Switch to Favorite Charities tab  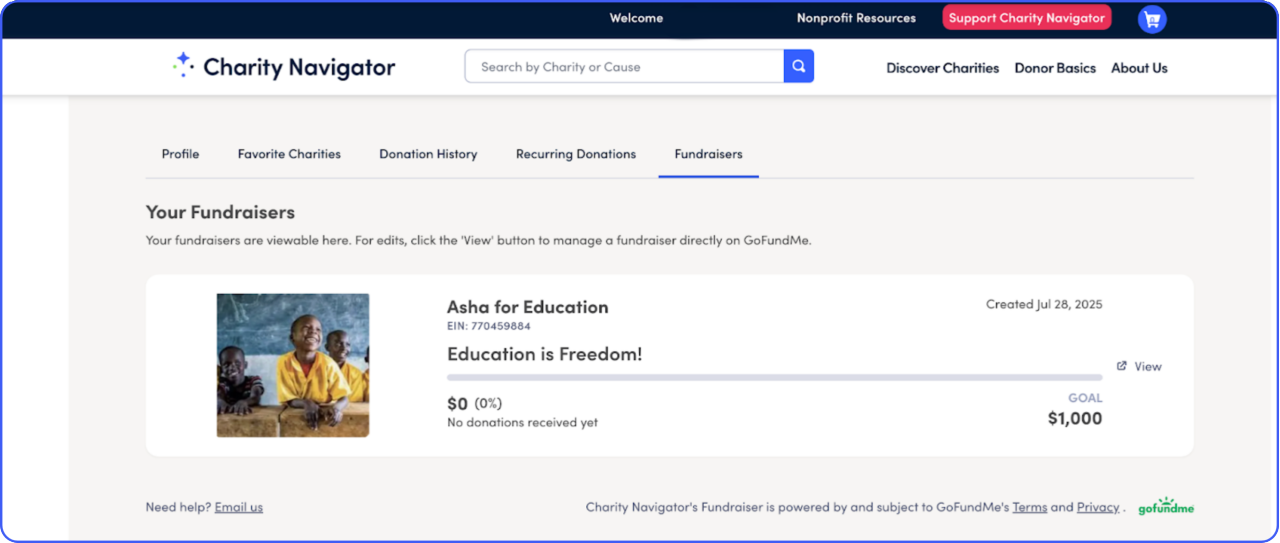click(289, 154)
